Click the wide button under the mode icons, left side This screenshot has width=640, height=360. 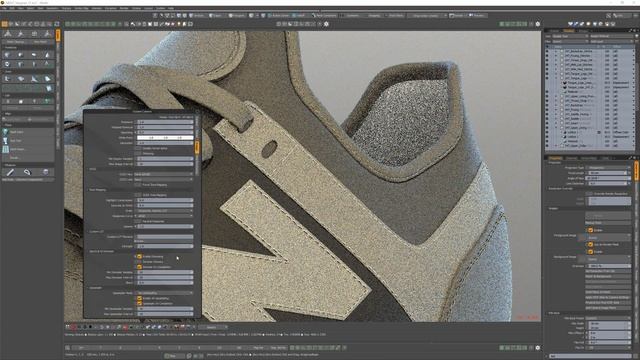pyautogui.click(x=15, y=42)
